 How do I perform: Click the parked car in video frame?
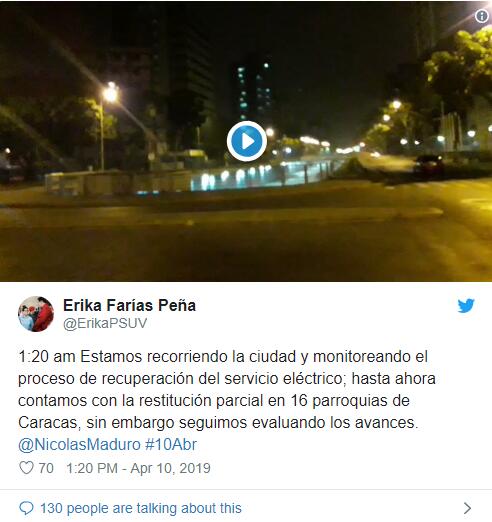(x=429, y=165)
